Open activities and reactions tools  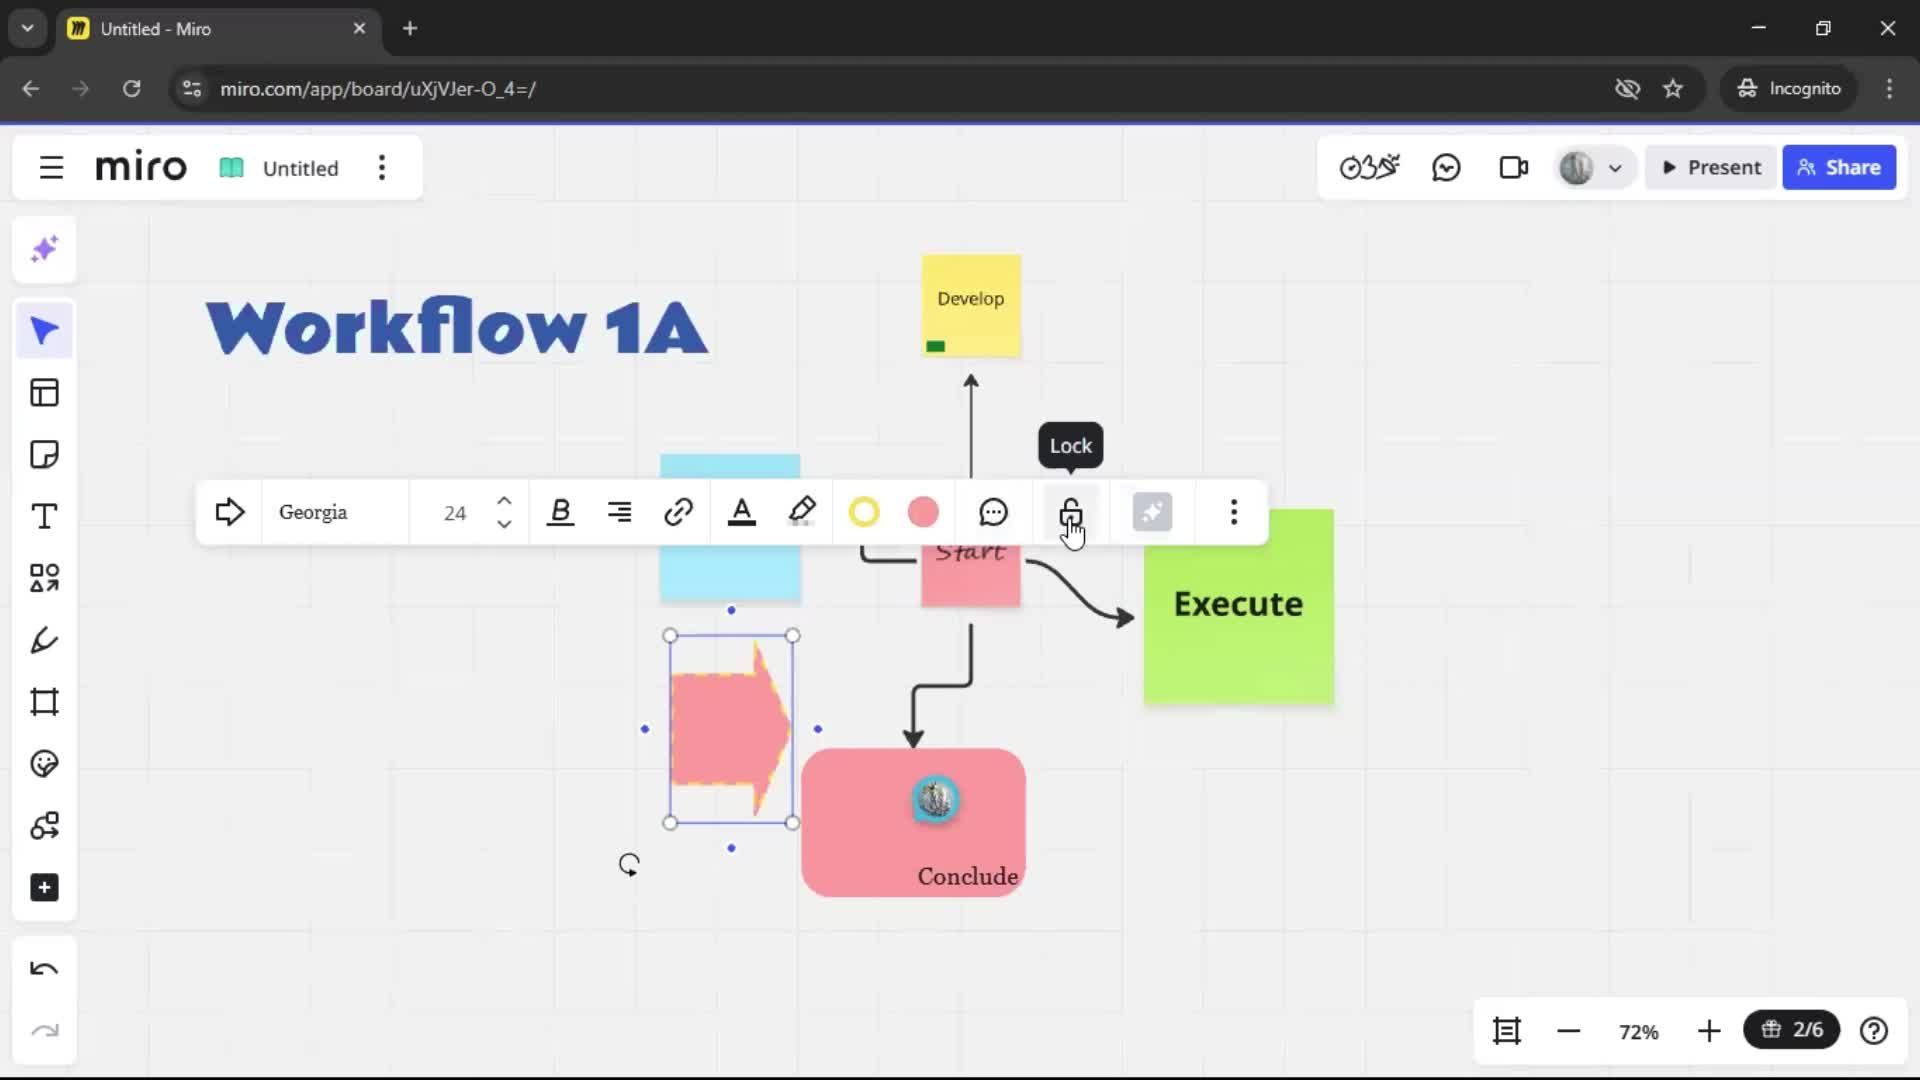pos(1369,168)
